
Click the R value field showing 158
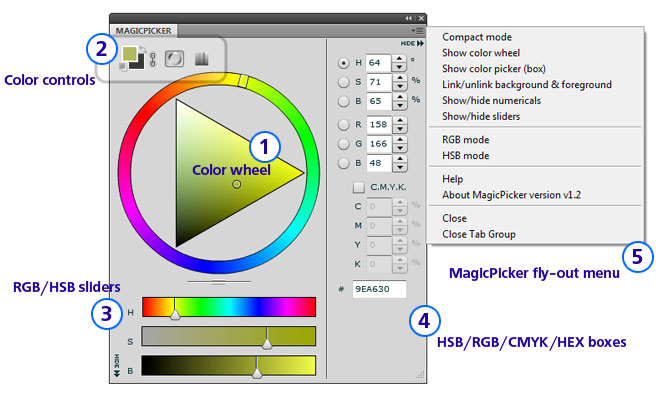(x=379, y=125)
